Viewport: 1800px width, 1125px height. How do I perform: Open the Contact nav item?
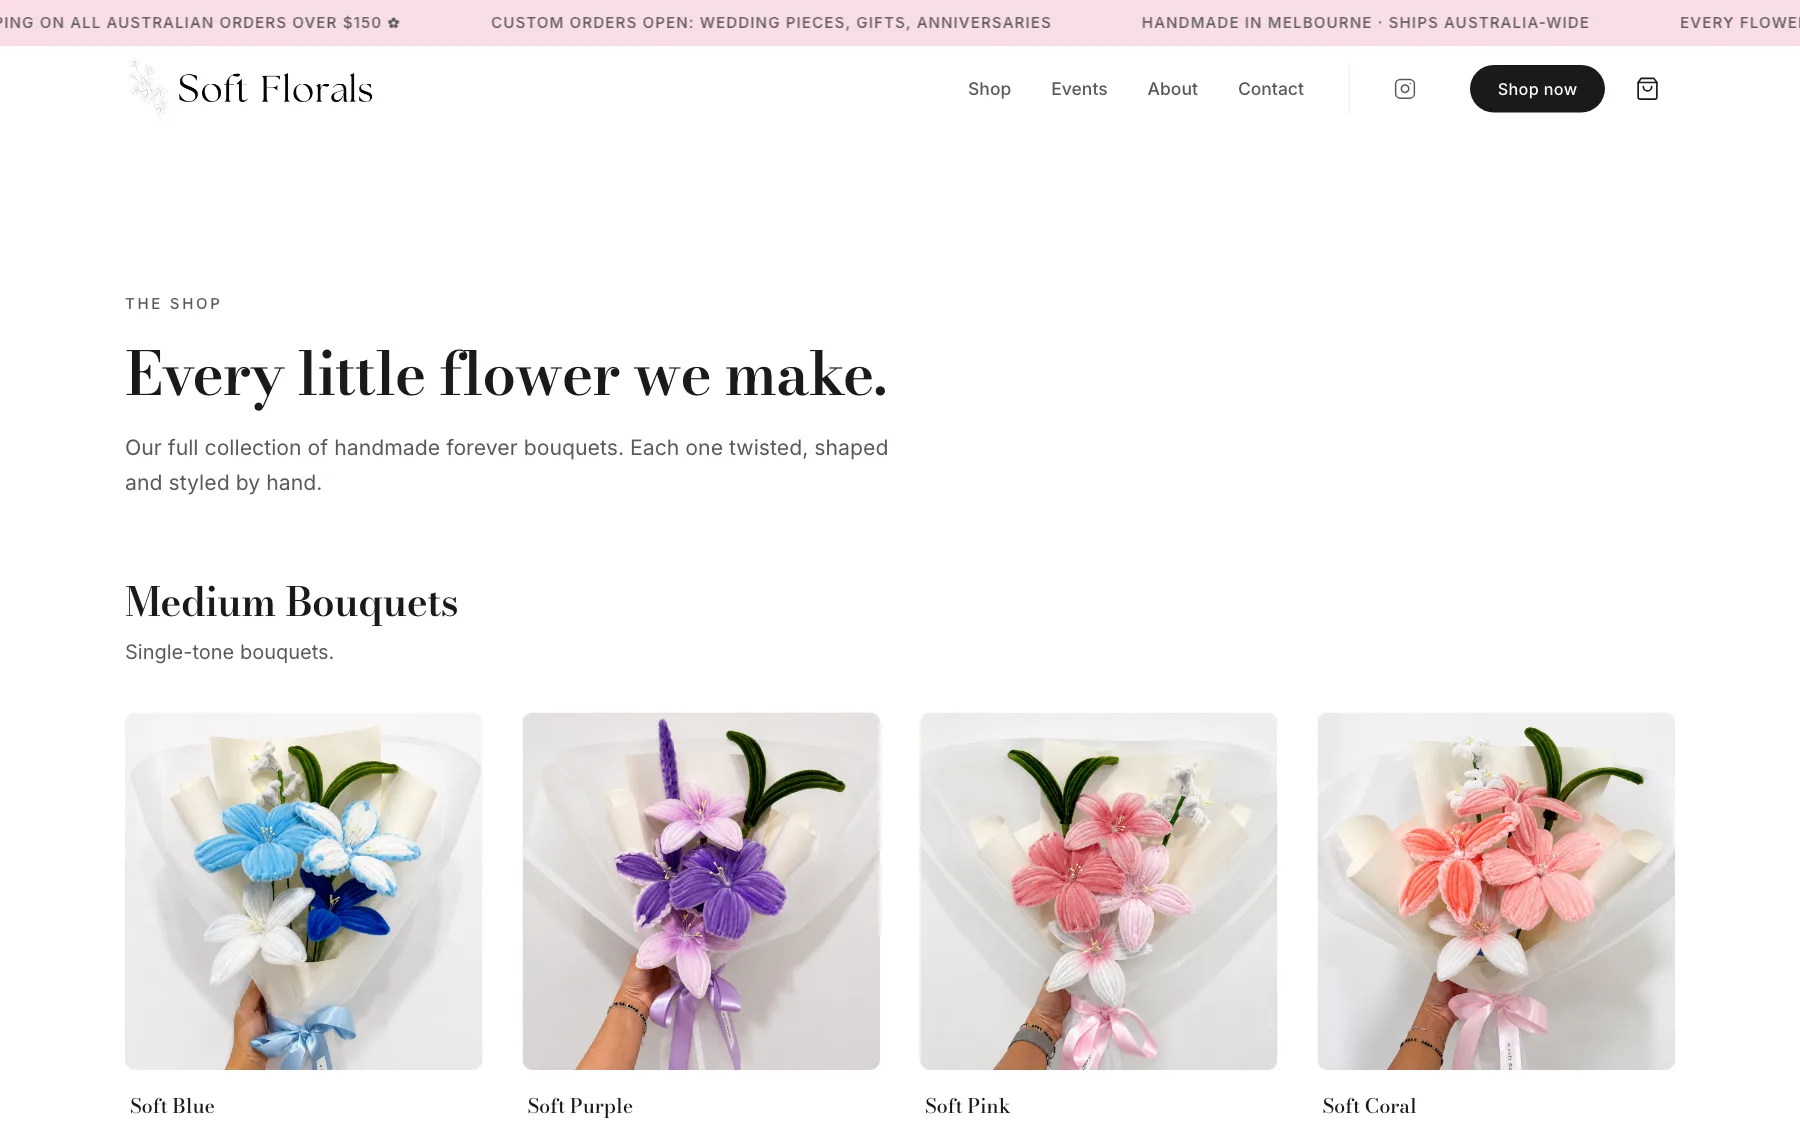point(1270,89)
